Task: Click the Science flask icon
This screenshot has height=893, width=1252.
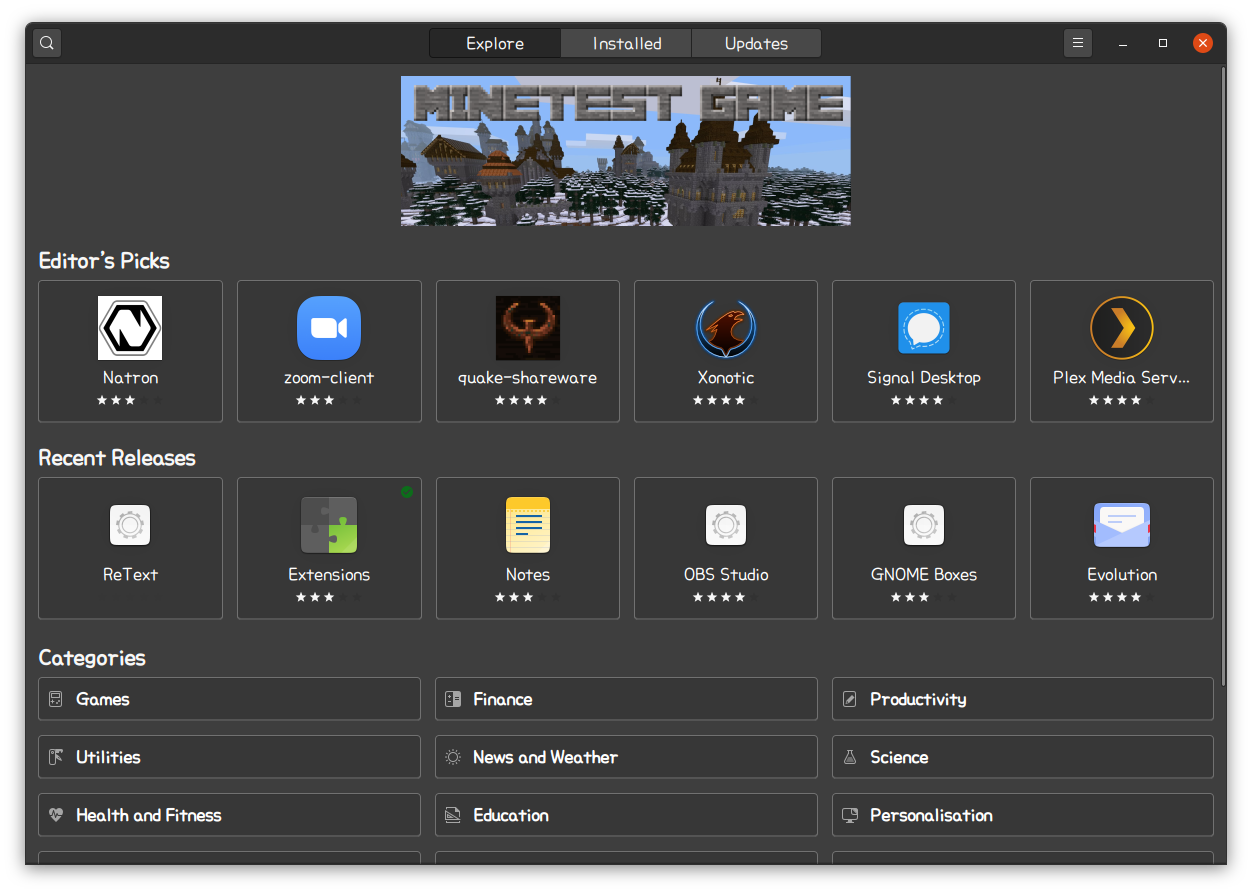Action: 850,757
